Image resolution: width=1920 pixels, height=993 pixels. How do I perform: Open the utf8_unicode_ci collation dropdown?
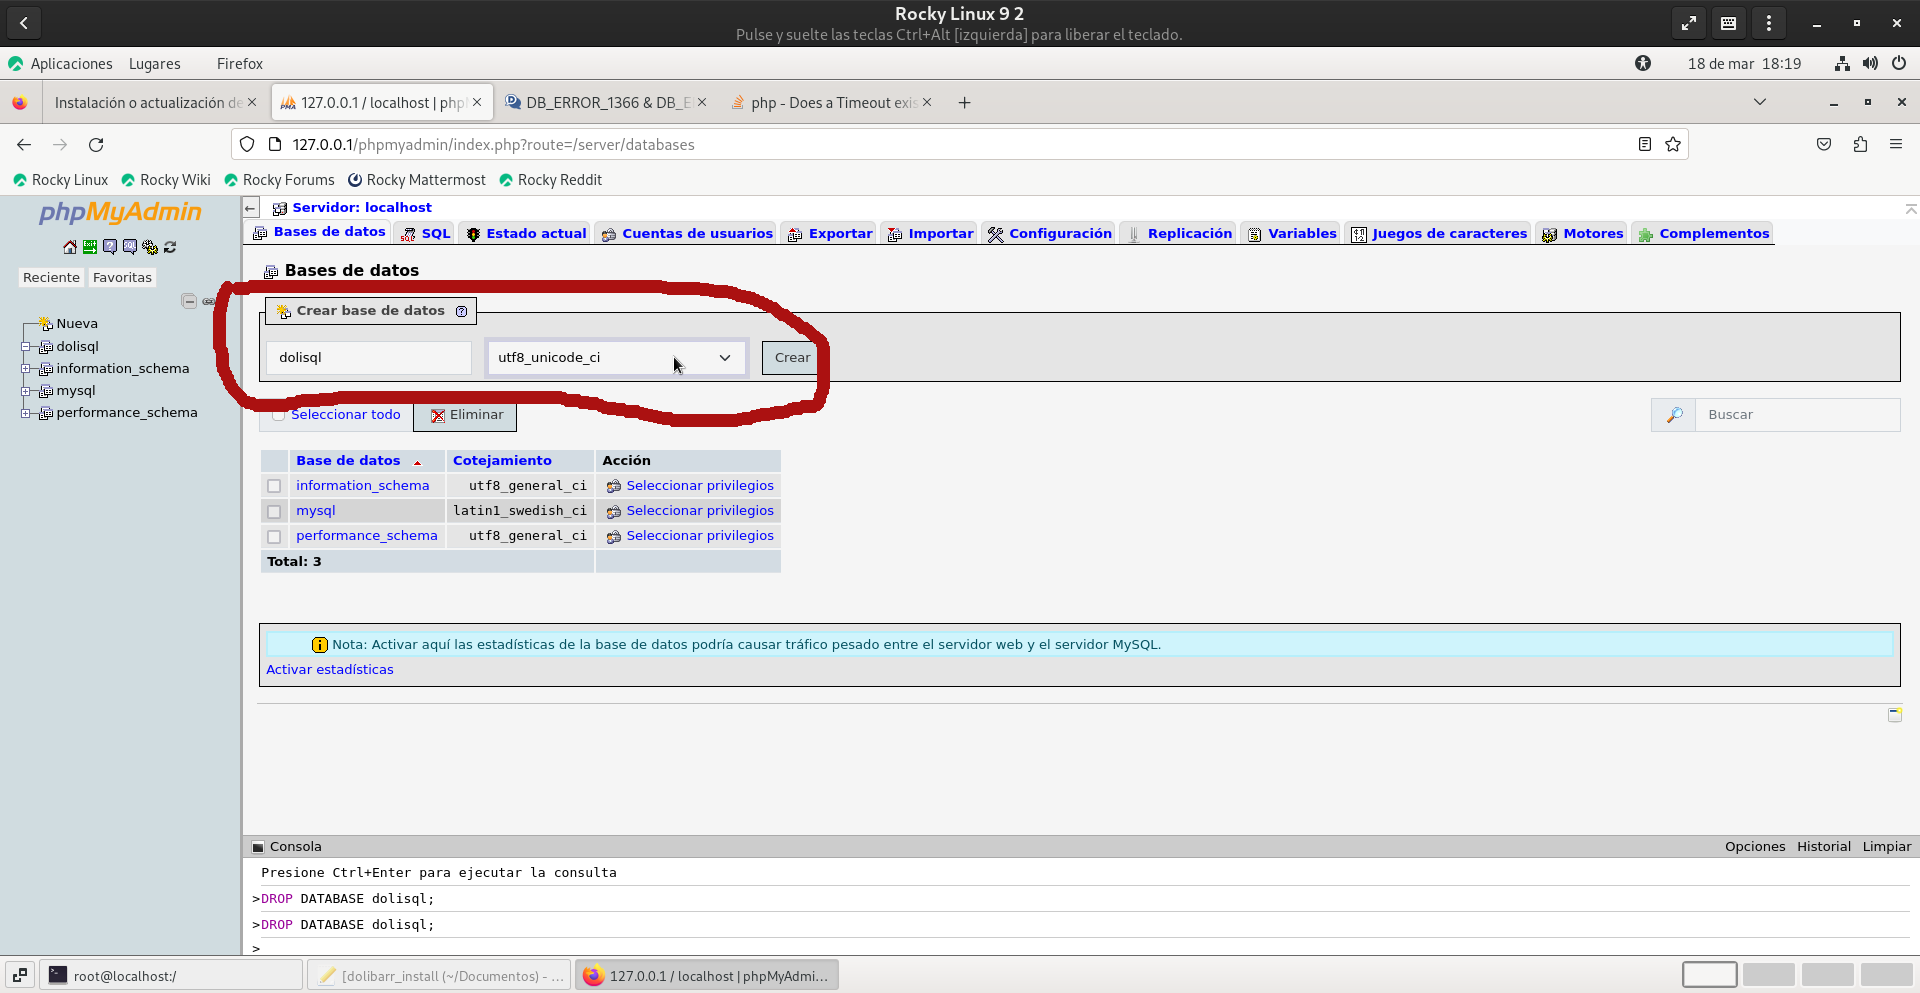615,358
